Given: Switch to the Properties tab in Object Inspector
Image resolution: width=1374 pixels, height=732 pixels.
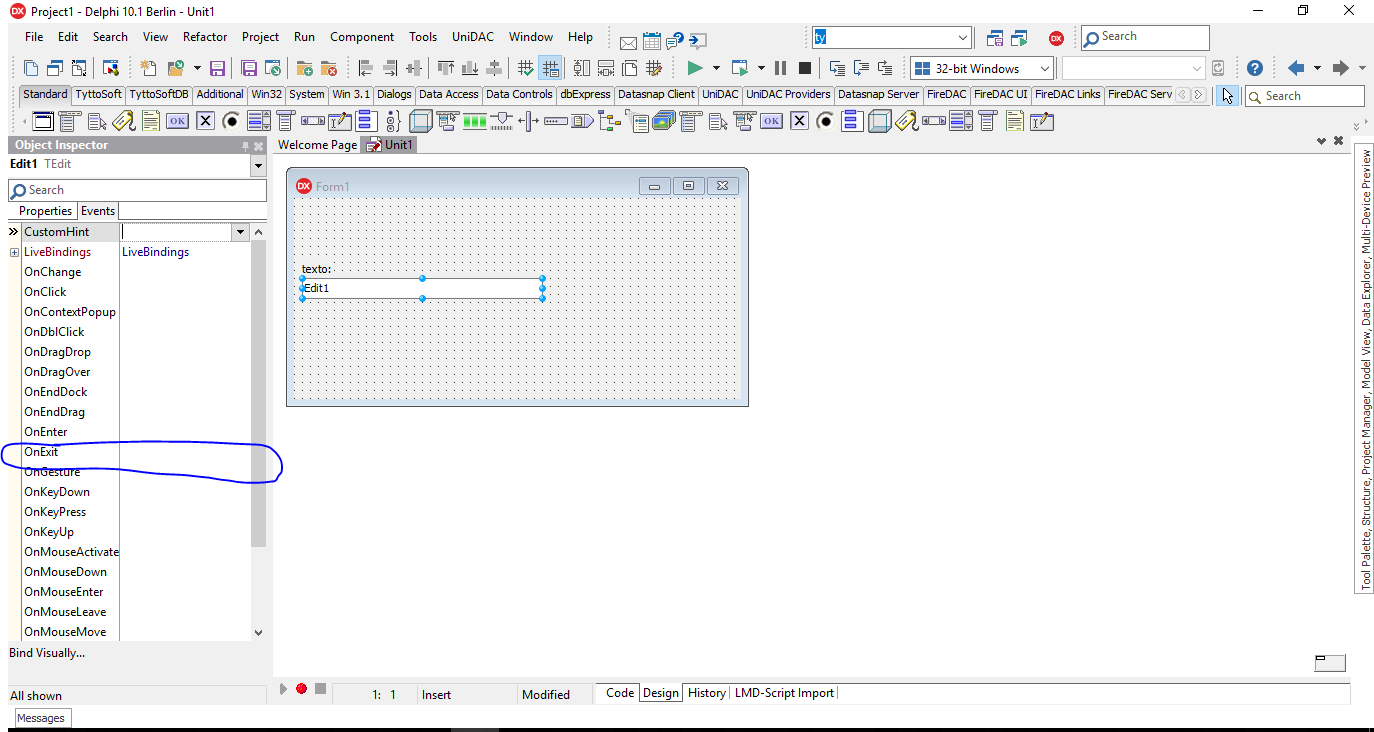Looking at the screenshot, I should pos(45,211).
